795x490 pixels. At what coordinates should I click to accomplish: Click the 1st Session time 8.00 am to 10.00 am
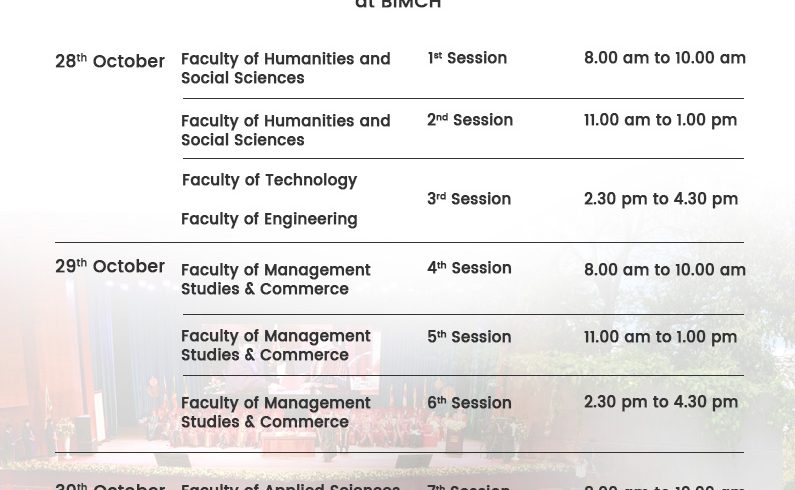[x=665, y=58]
